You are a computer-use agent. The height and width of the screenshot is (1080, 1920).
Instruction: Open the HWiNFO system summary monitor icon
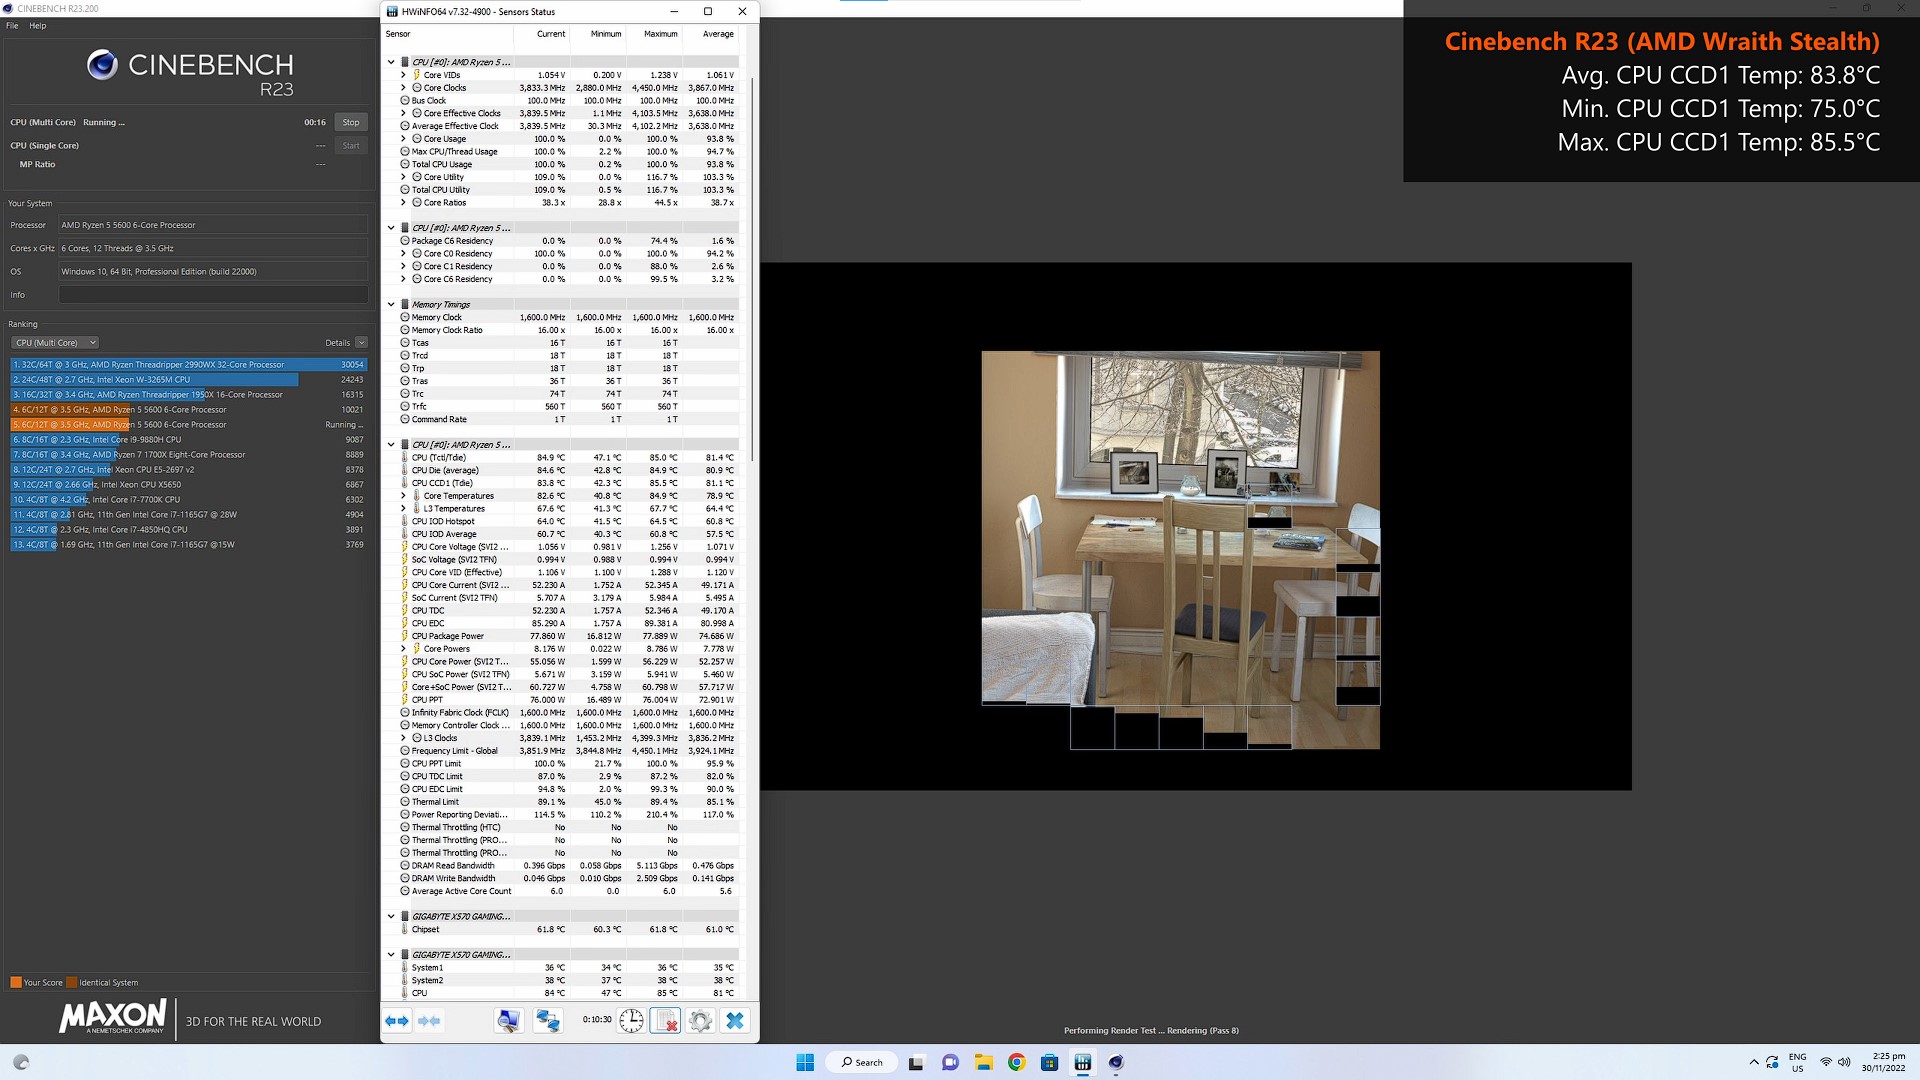coord(508,1020)
